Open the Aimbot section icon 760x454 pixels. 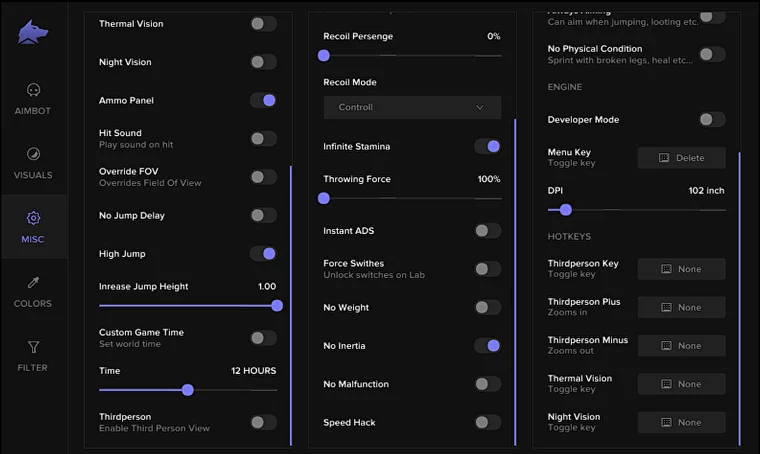[x=33, y=90]
